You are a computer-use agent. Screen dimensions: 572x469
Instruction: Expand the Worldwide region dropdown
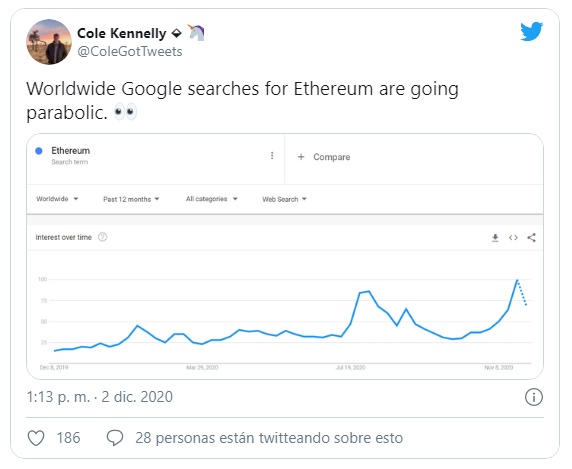coord(57,199)
